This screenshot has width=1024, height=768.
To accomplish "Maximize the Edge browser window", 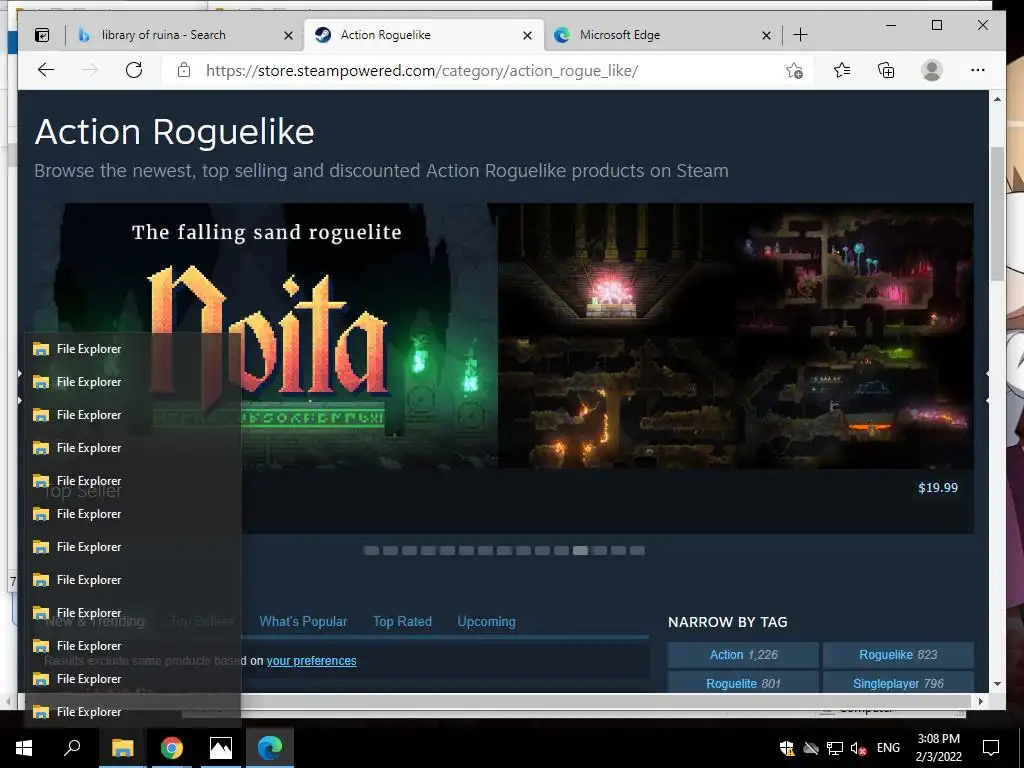I will [936, 25].
